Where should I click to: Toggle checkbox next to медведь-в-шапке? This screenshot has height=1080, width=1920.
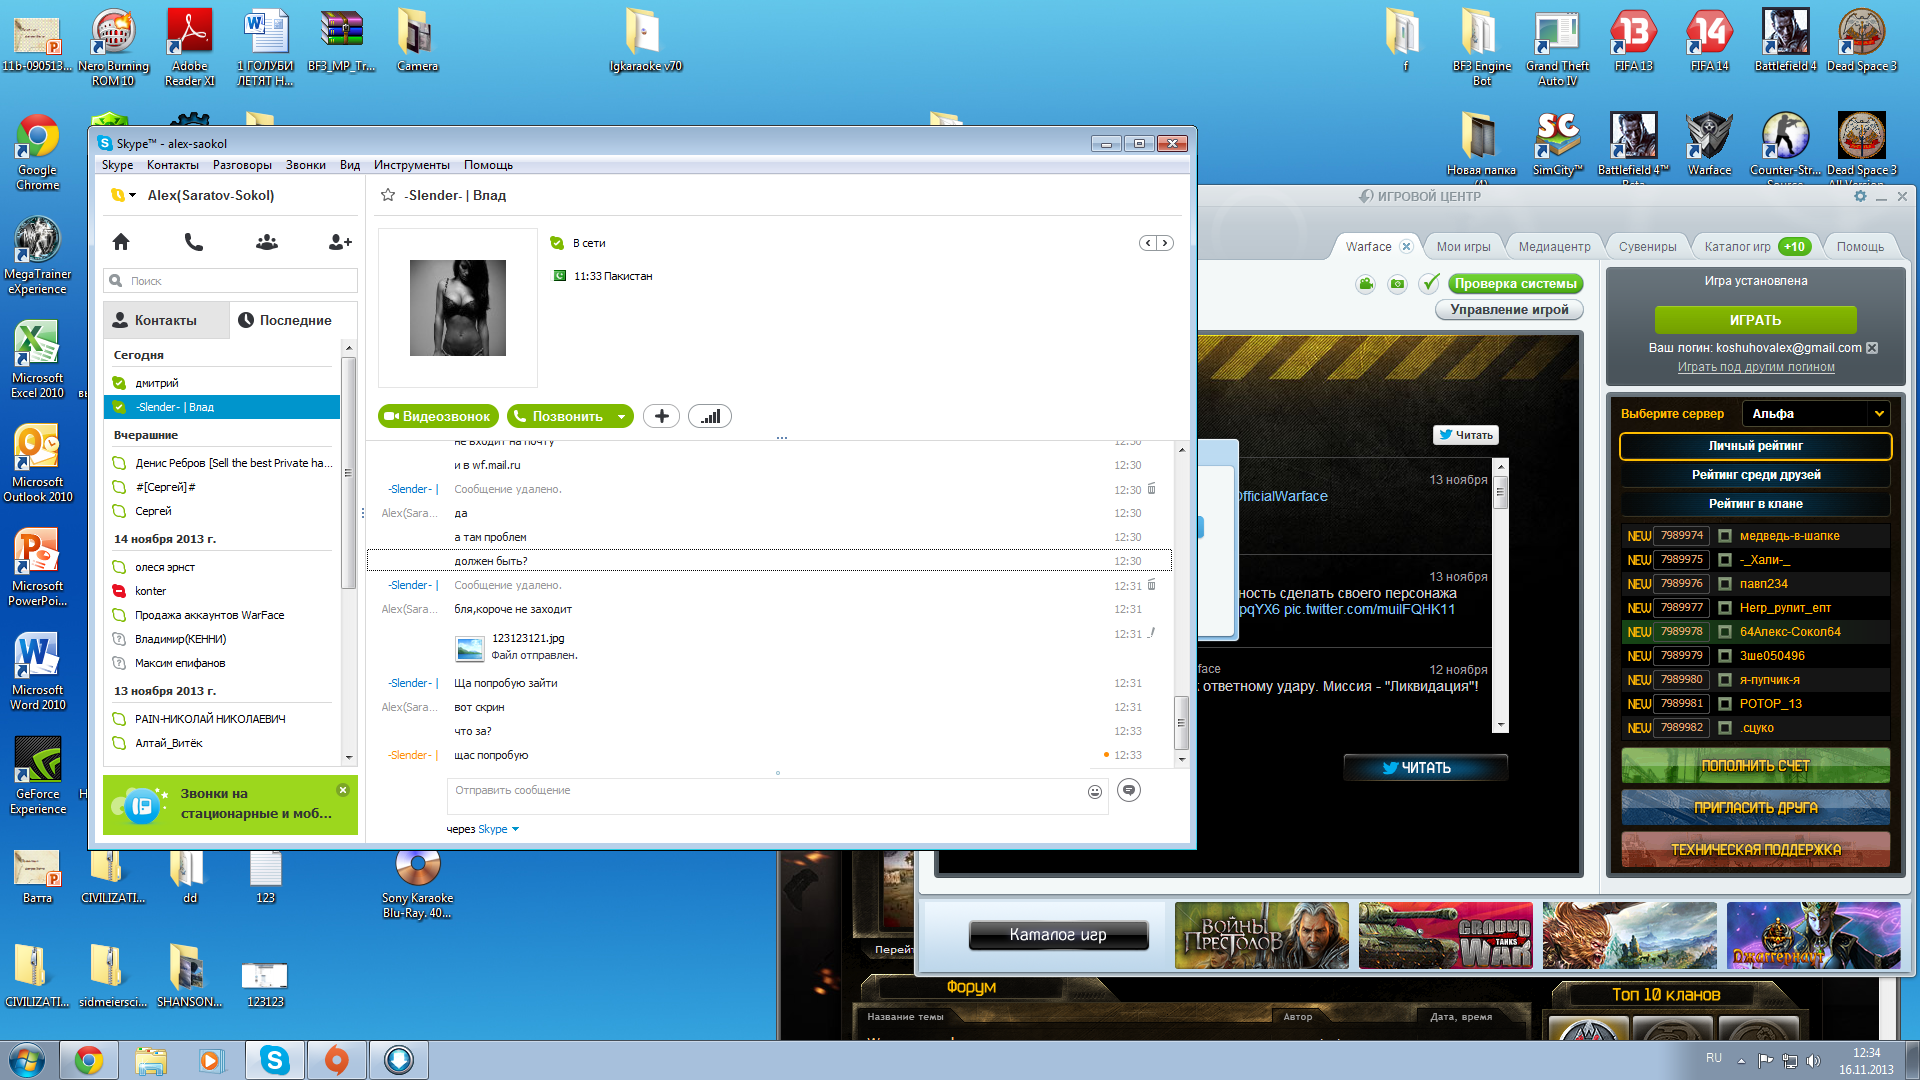coord(1725,536)
